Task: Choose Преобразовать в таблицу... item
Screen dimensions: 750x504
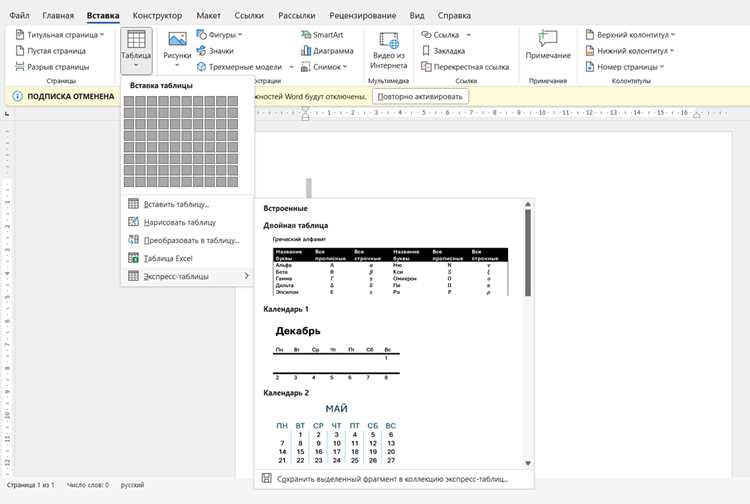Action: tap(187, 240)
